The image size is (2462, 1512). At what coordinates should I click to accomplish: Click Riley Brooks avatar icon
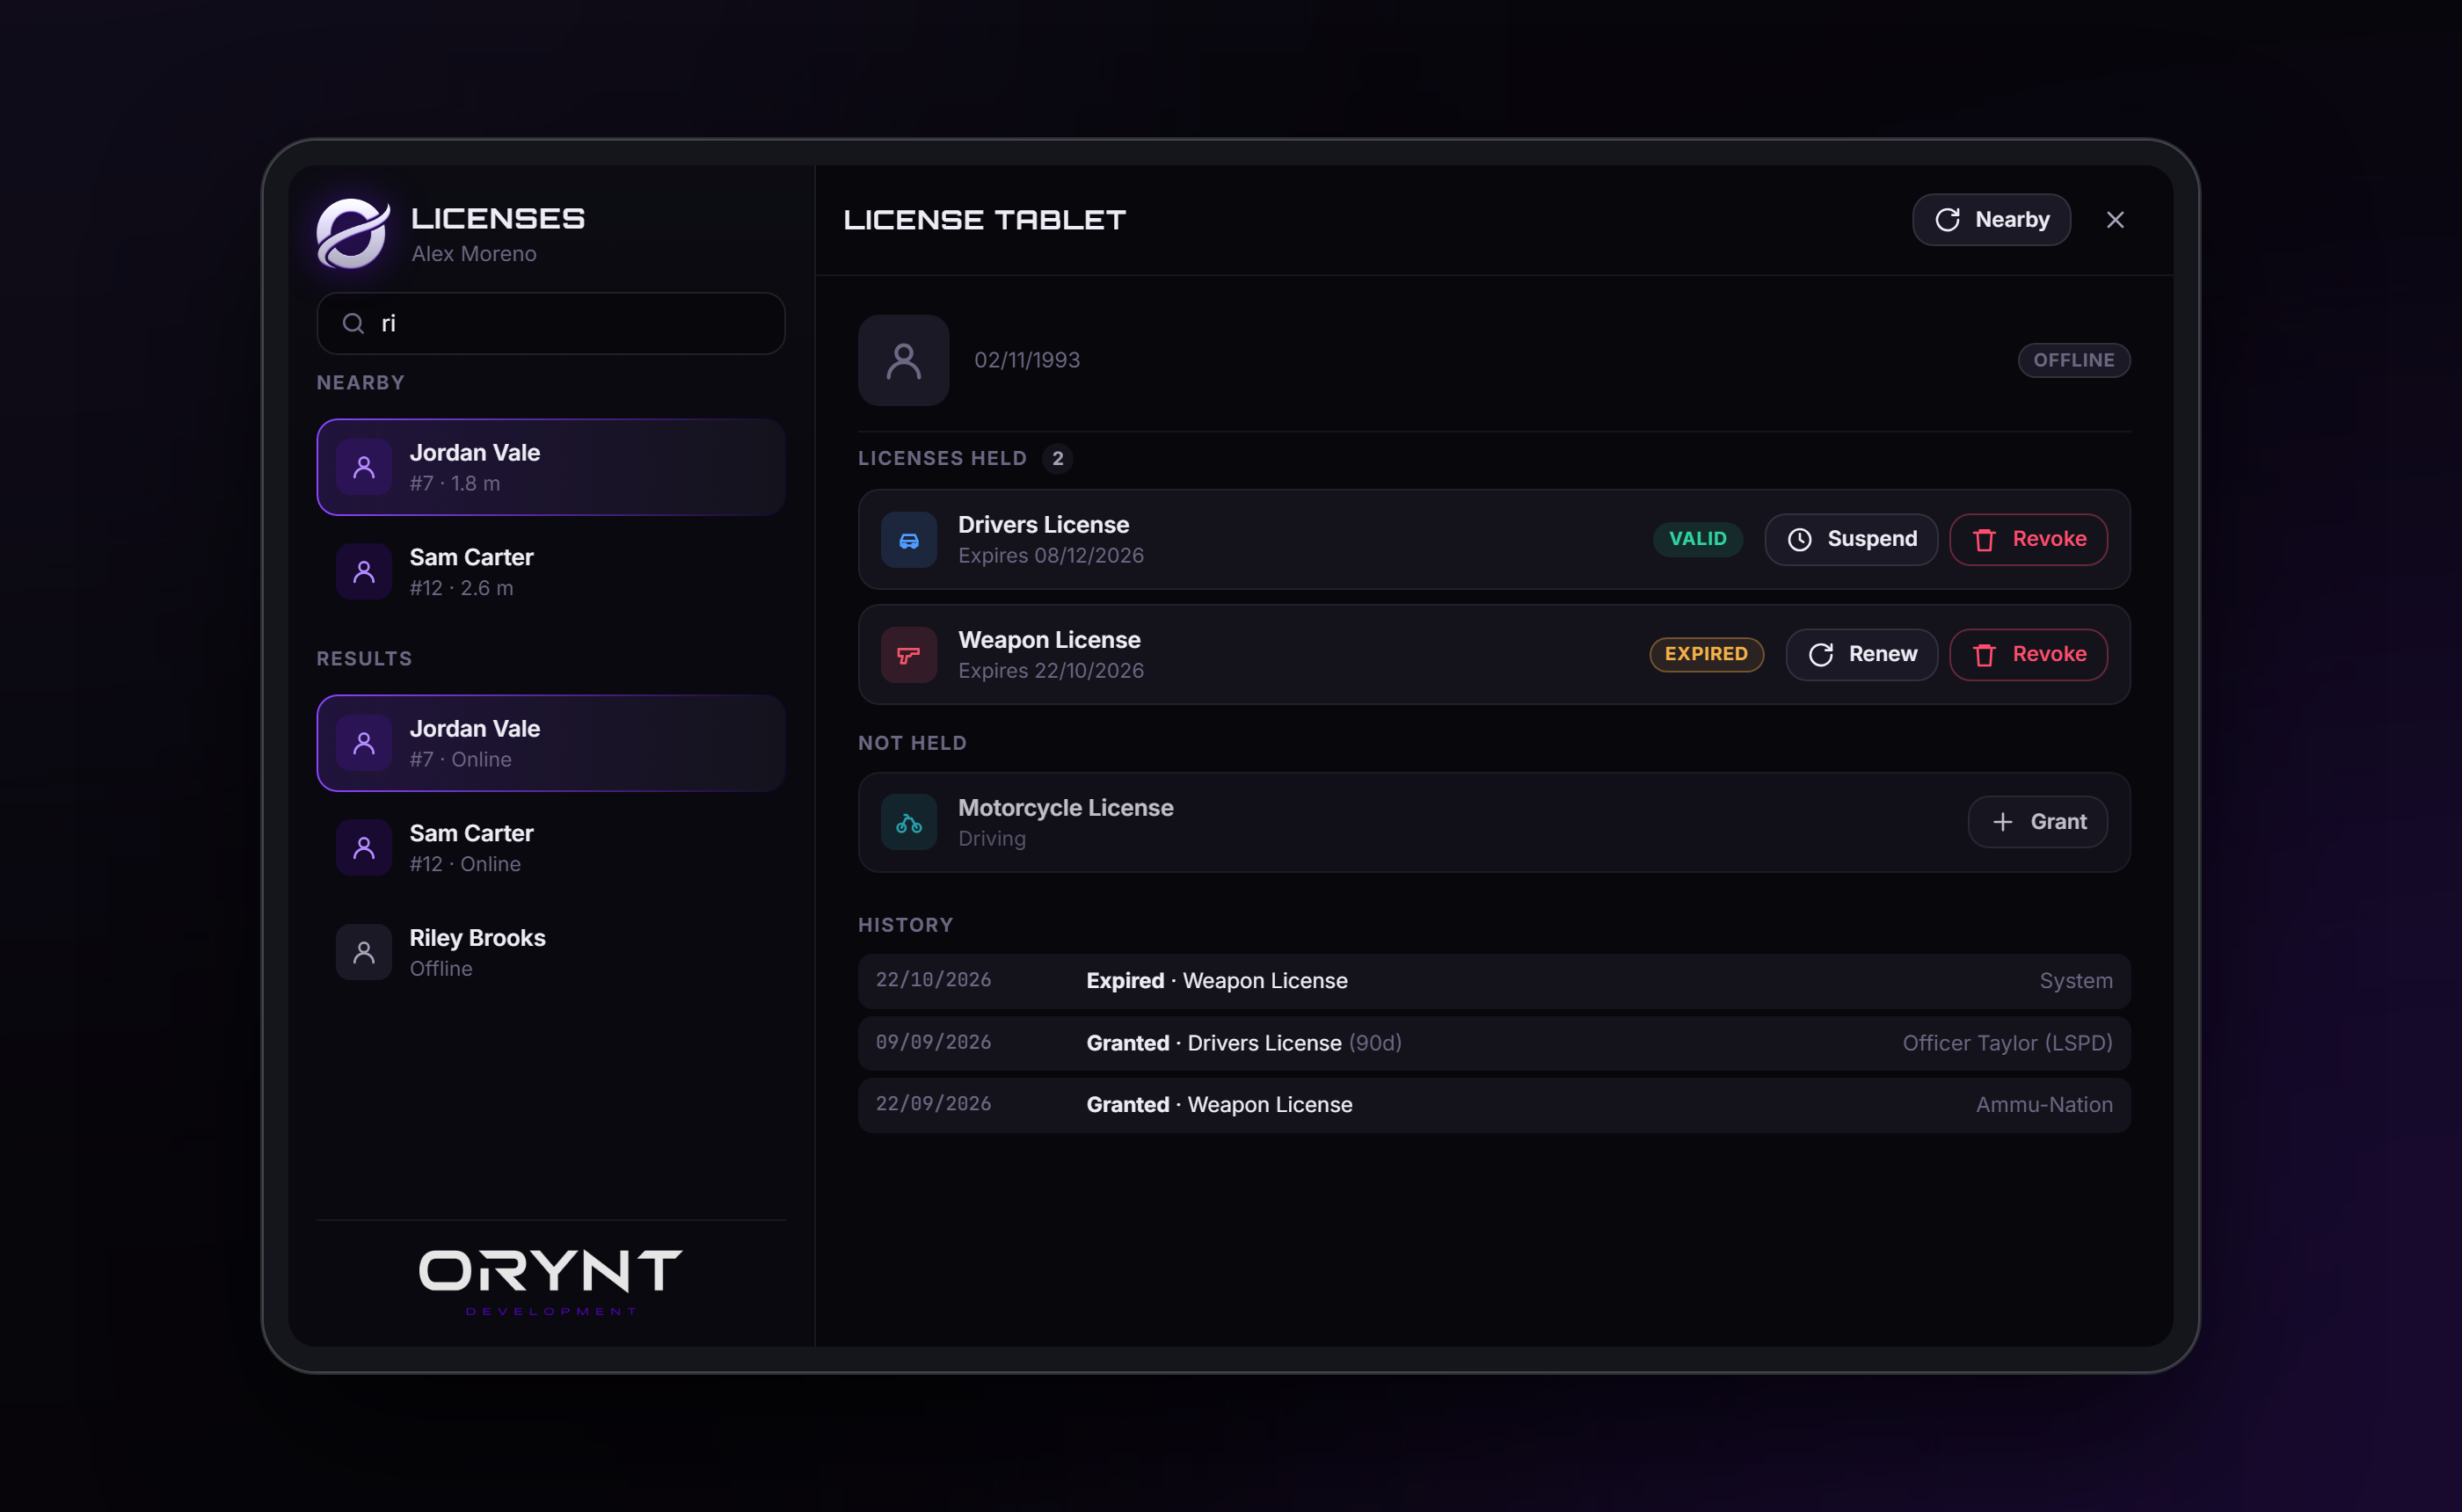point(364,952)
